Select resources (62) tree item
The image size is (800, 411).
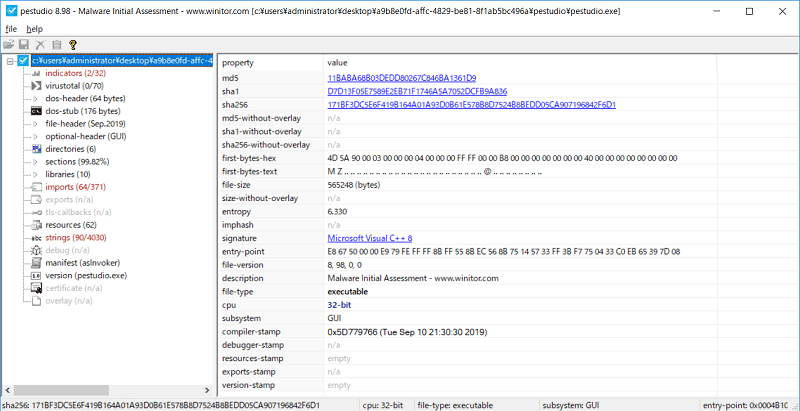point(71,225)
